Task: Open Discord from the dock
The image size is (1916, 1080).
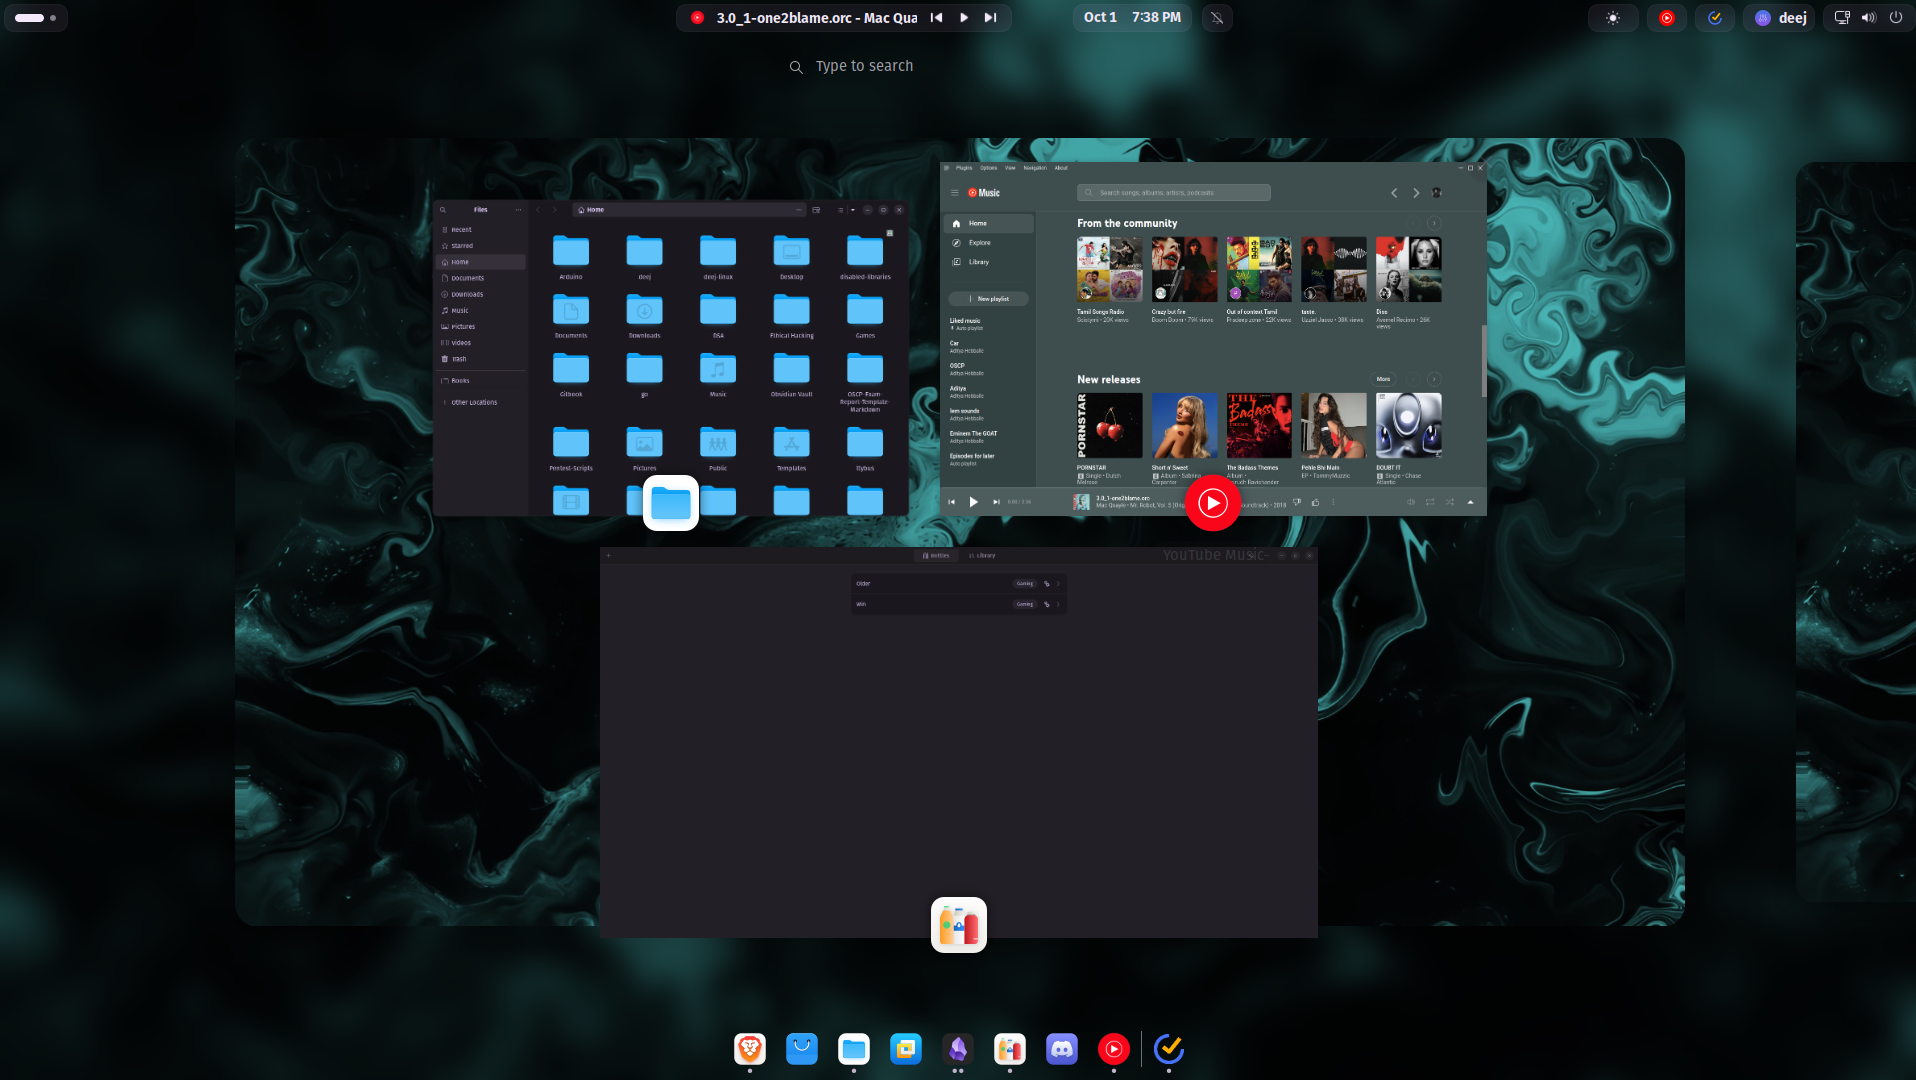Action: pyautogui.click(x=1062, y=1049)
